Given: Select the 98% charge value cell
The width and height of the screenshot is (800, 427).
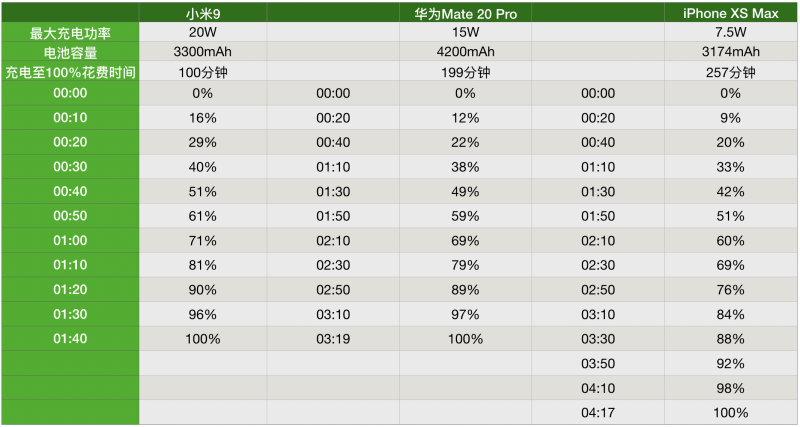Looking at the screenshot, I should point(730,388).
